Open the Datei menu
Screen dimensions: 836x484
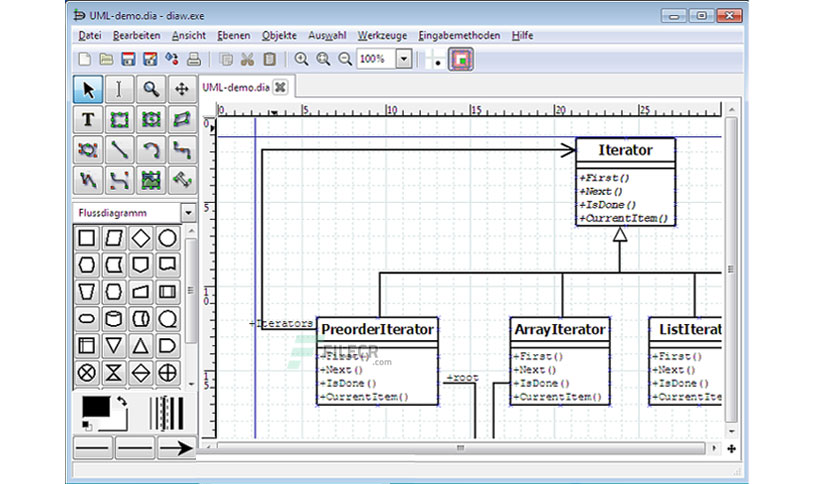click(90, 36)
